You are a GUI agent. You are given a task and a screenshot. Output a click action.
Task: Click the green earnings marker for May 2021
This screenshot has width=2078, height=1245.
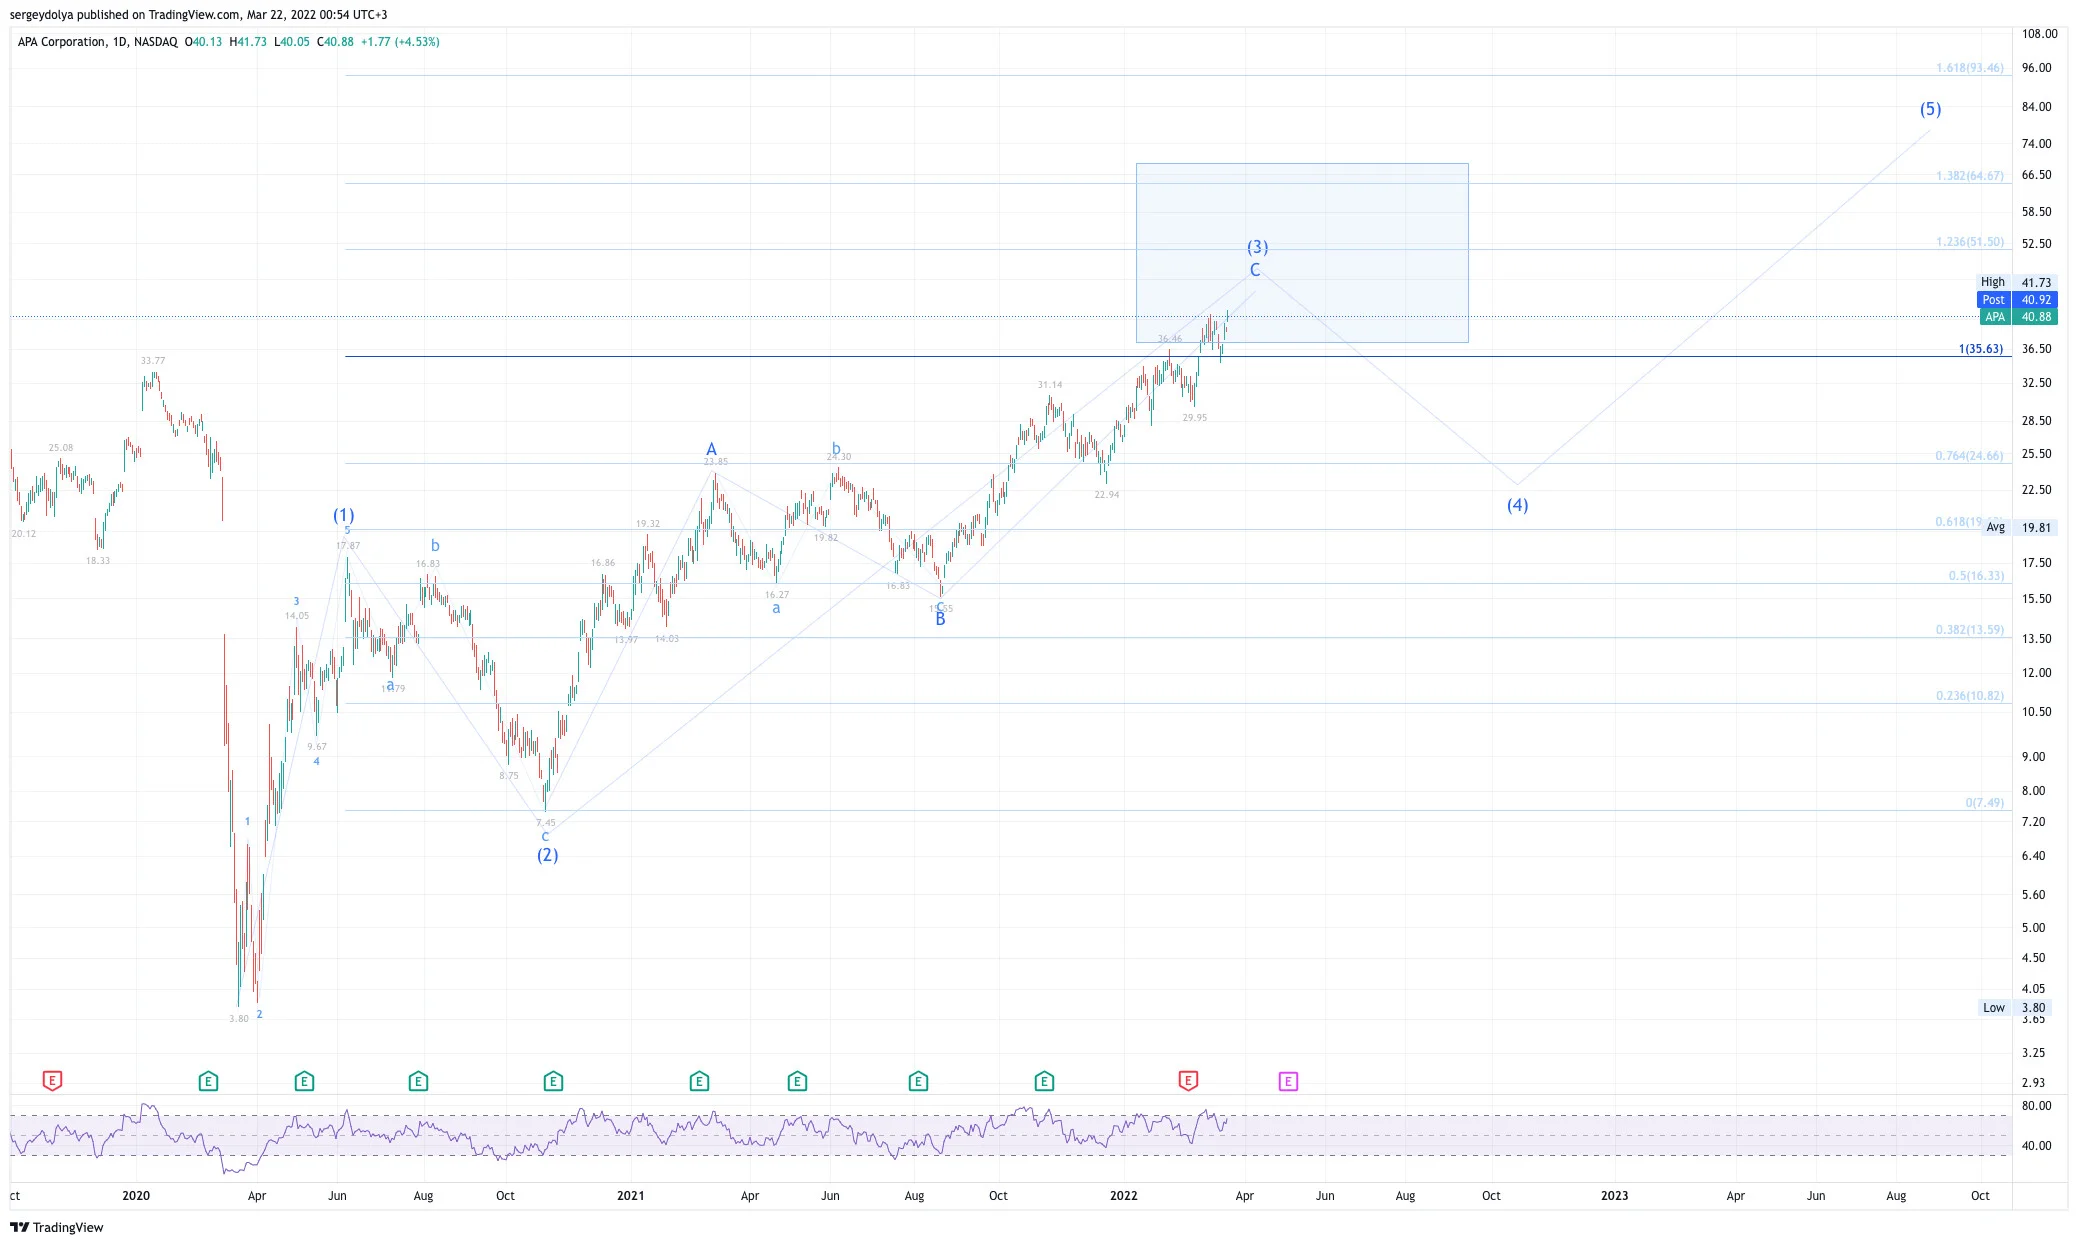pyautogui.click(x=797, y=1081)
